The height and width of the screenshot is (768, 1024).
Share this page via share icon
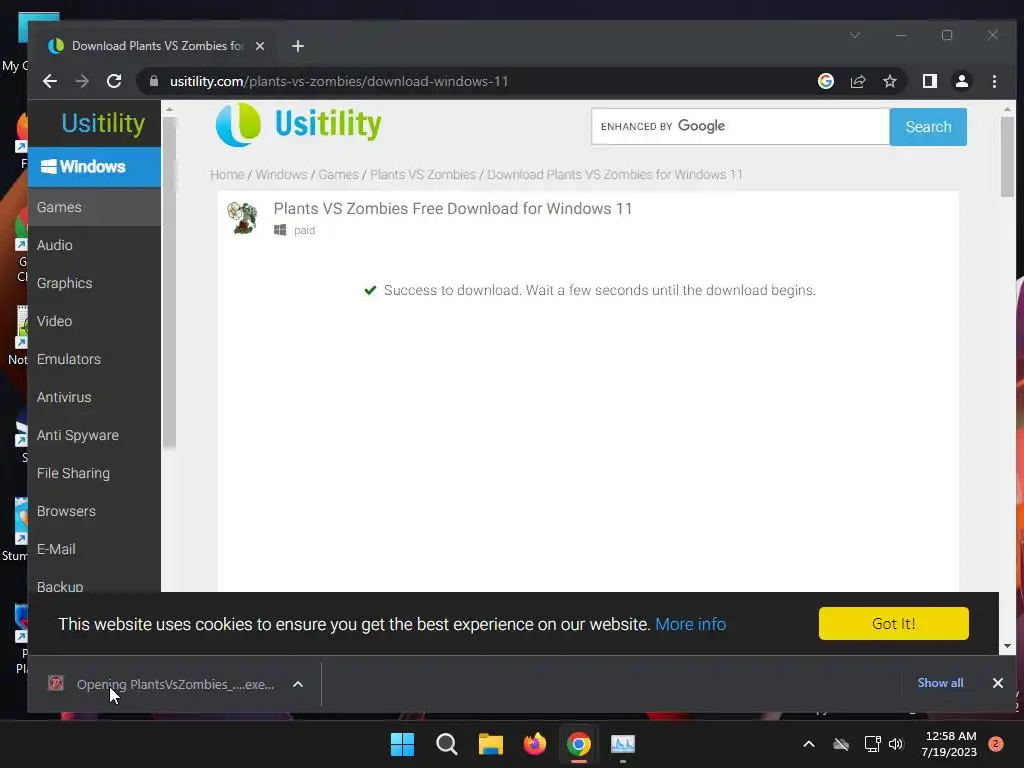[x=857, y=81]
